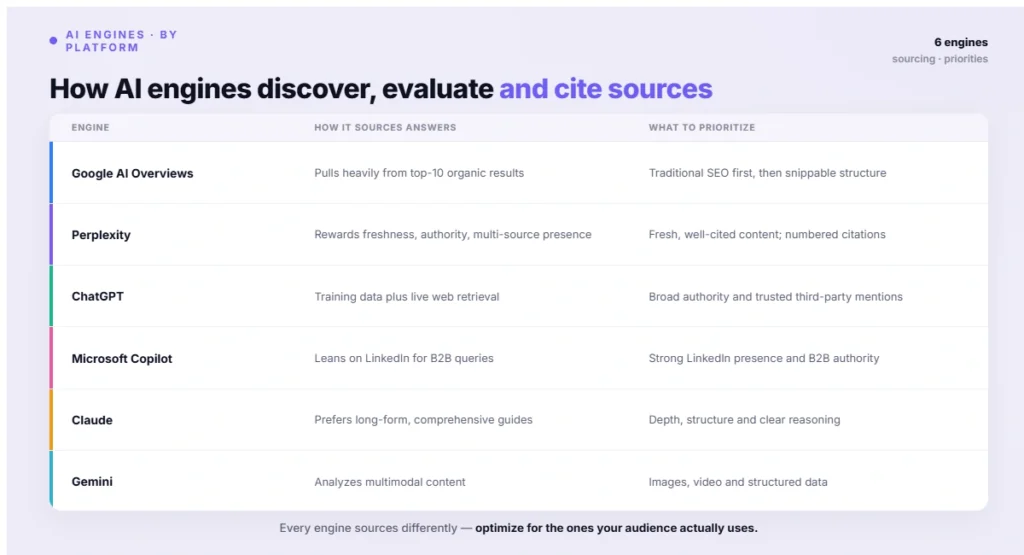1024x555 pixels.
Task: Click 'Depth, structure and clear reasoning'
Action: (744, 420)
